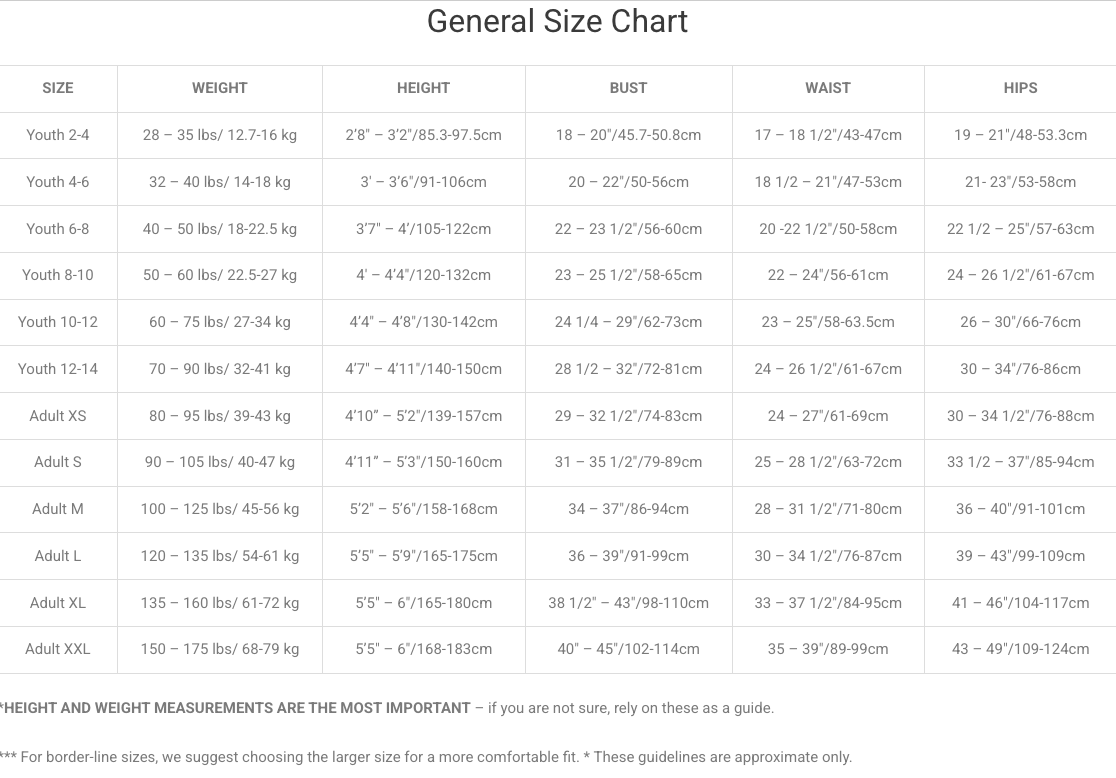1116x778 pixels.
Task: Click the Adult XS size cell
Action: [58, 416]
